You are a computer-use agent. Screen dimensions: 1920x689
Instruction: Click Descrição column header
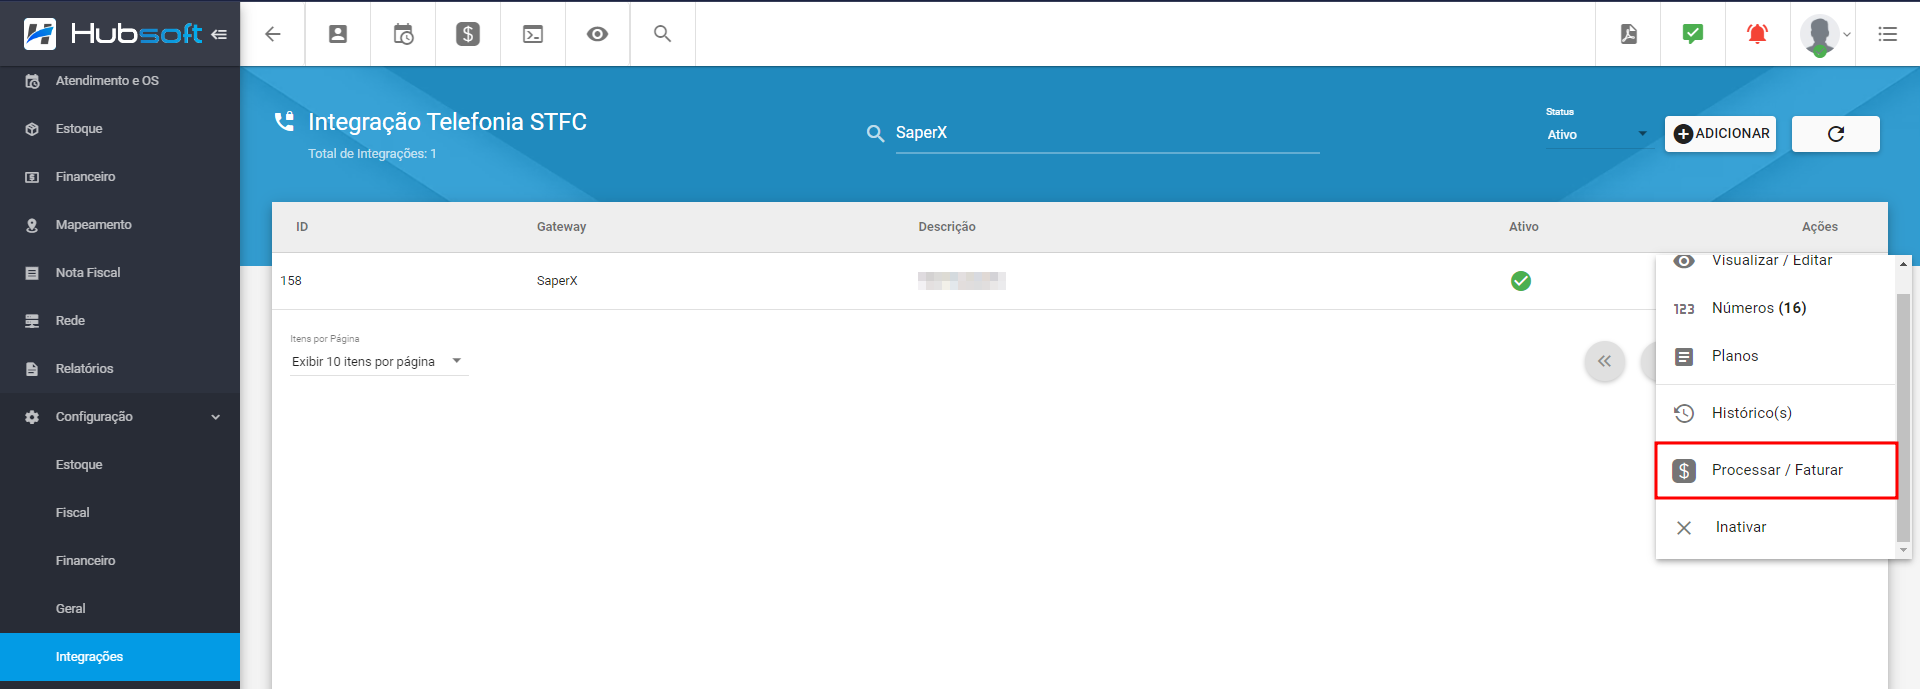click(x=947, y=227)
